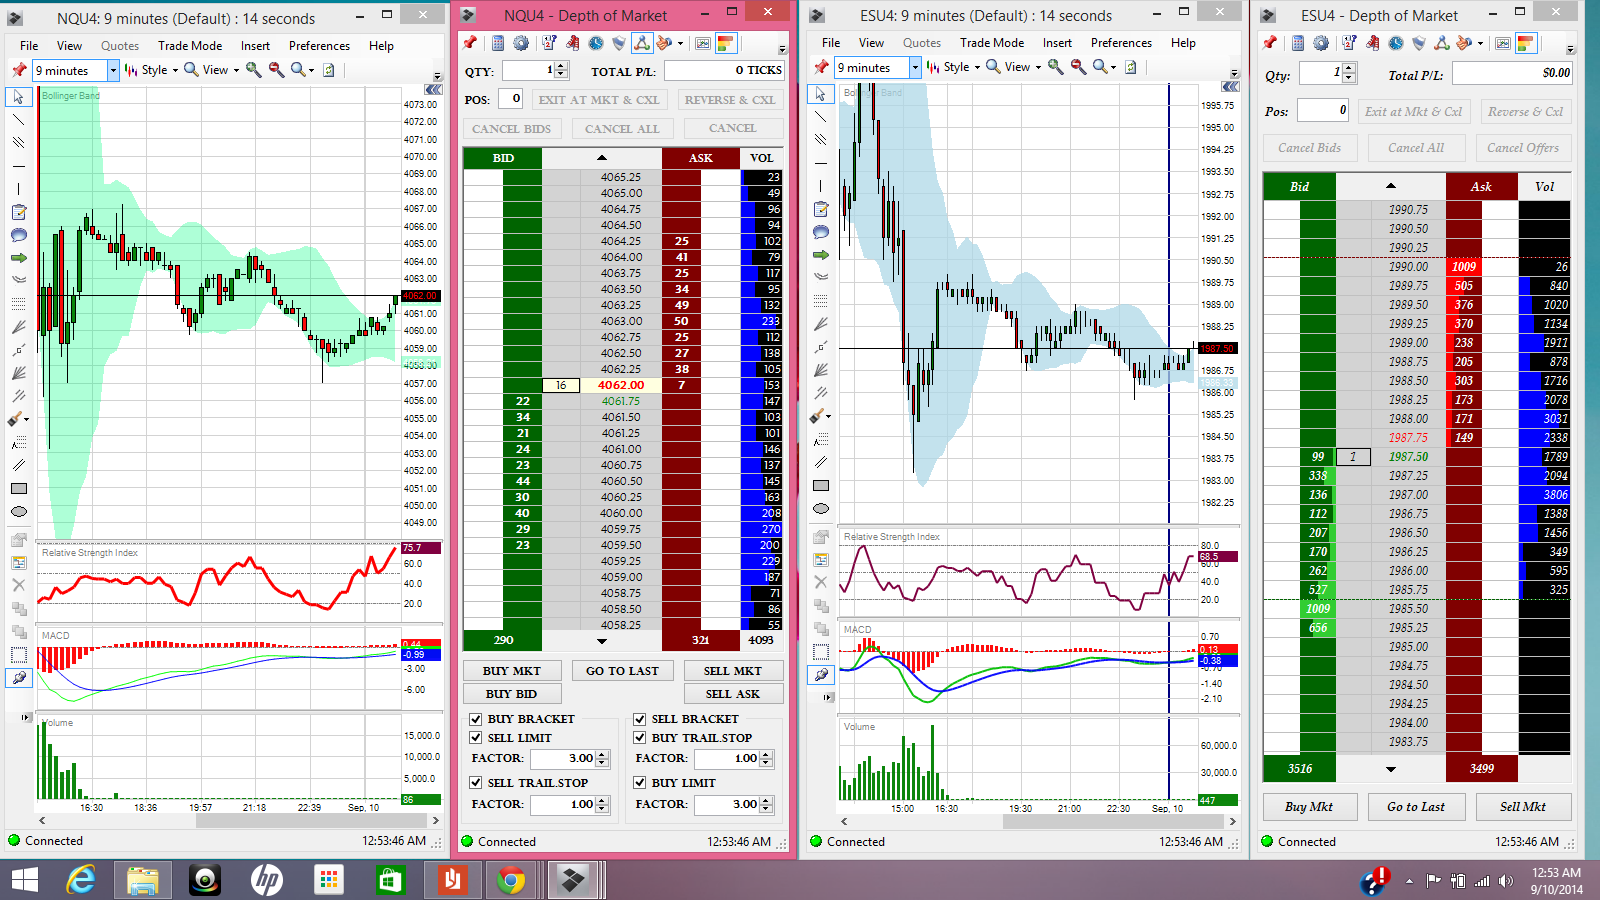Viewport: 1600px width, 900px height.
Task: Open the Help menu in the ESU4 chart
Action: coord(1183,43)
